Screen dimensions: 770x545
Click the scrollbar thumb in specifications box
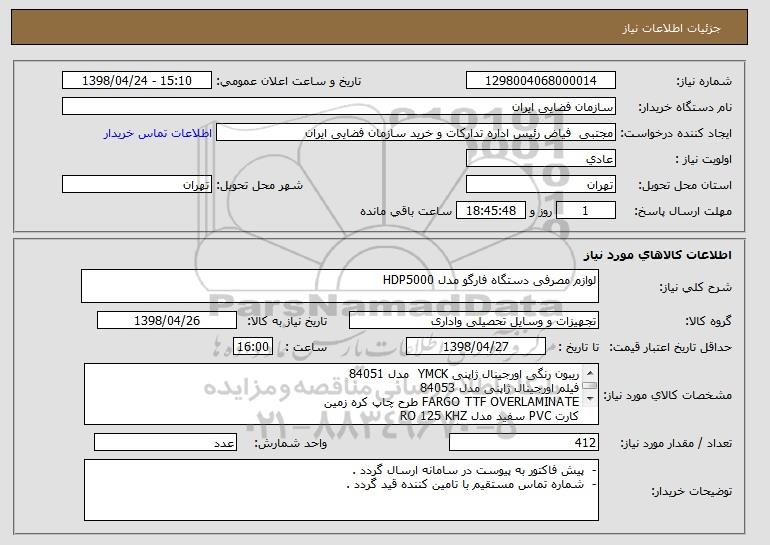[x=590, y=385]
